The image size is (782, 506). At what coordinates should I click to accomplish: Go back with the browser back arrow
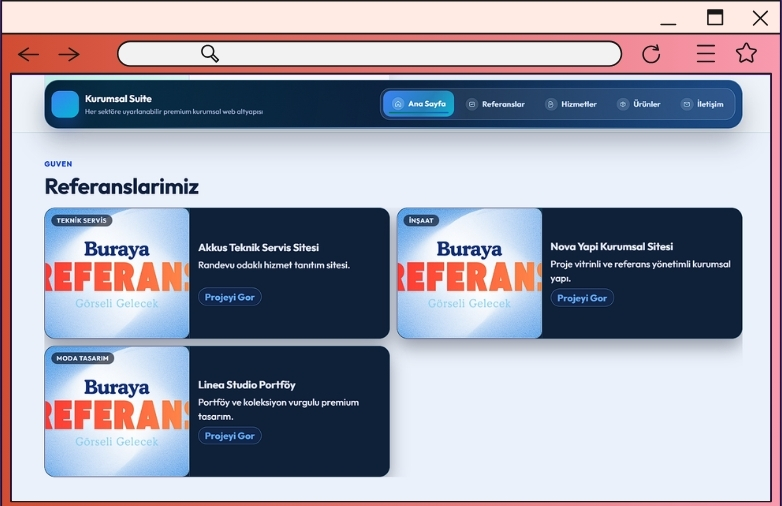click(x=28, y=54)
